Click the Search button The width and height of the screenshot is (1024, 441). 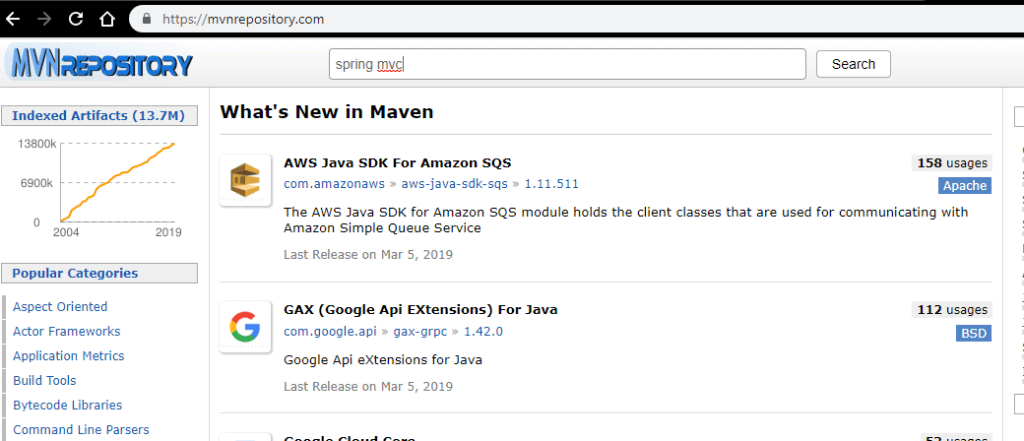[853, 64]
